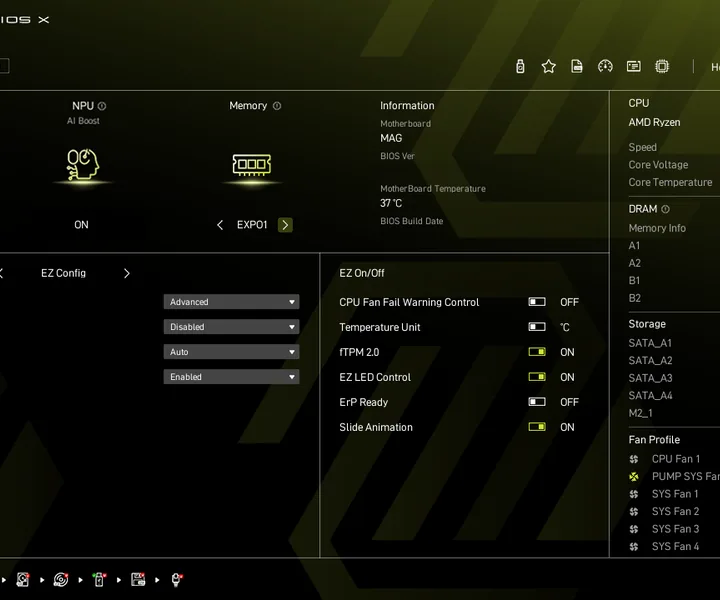Click the Fan Profile heading
Viewport: 720px width, 600px height.
pos(654,440)
